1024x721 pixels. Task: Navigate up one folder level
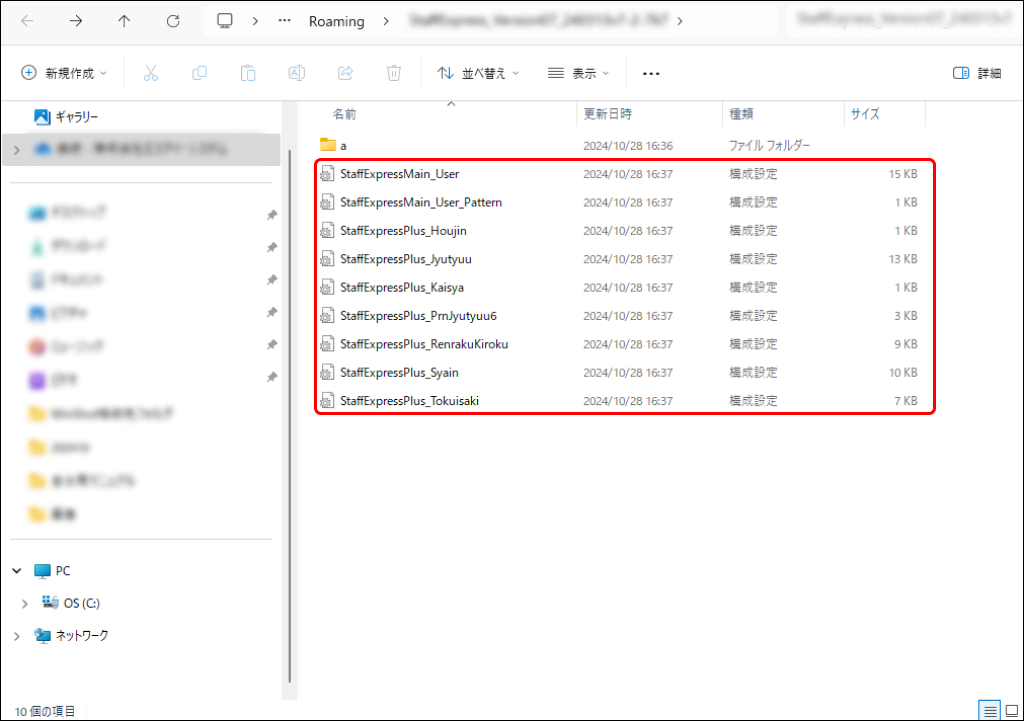tap(124, 21)
